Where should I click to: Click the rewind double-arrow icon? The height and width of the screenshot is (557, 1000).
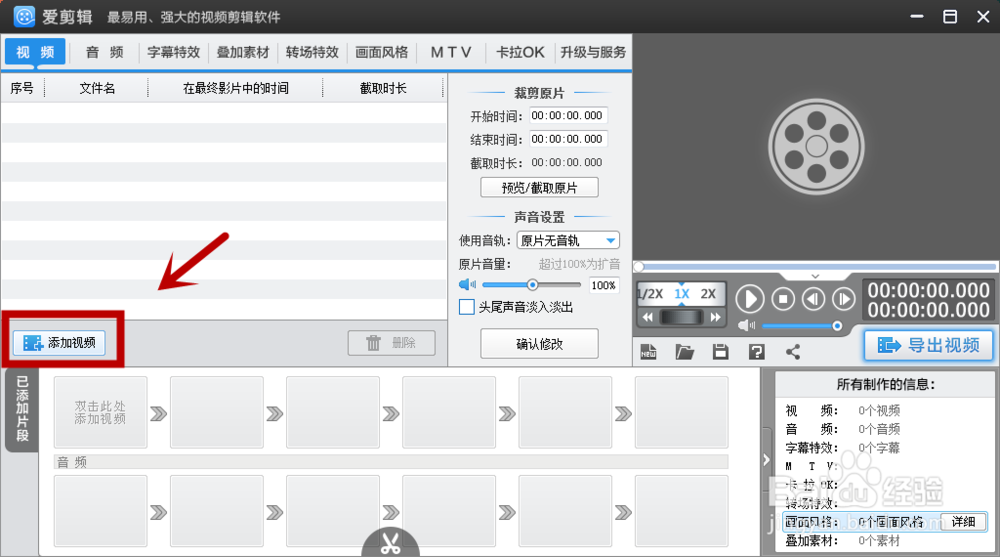pos(647,317)
